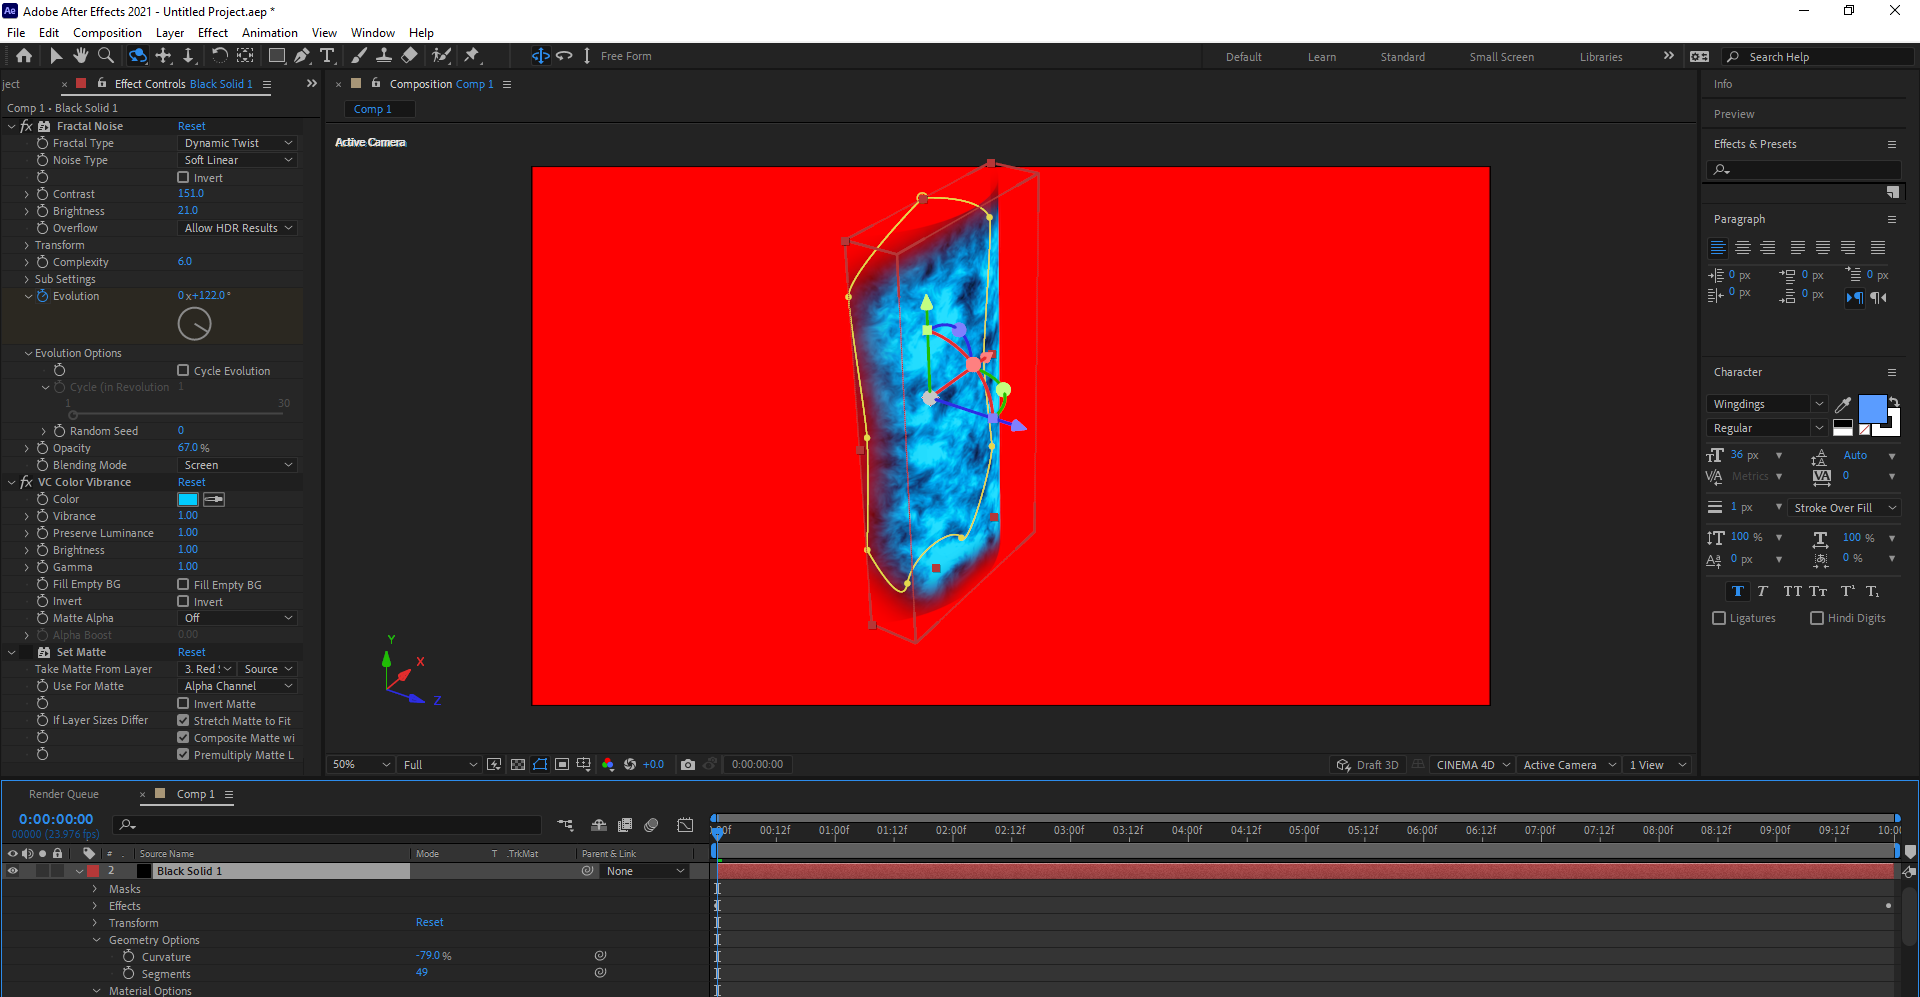Collapse the Geometry Options group
1920x997 pixels.
tap(97, 940)
